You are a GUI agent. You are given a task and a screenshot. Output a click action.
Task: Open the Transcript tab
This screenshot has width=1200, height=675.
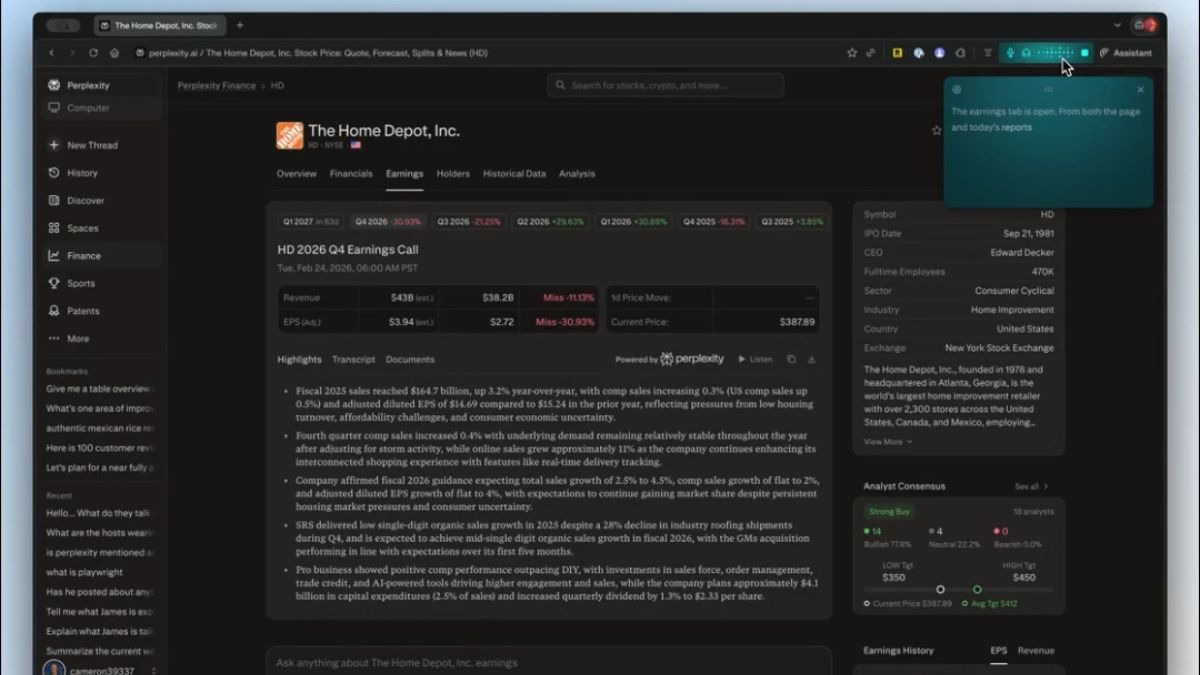(x=354, y=359)
